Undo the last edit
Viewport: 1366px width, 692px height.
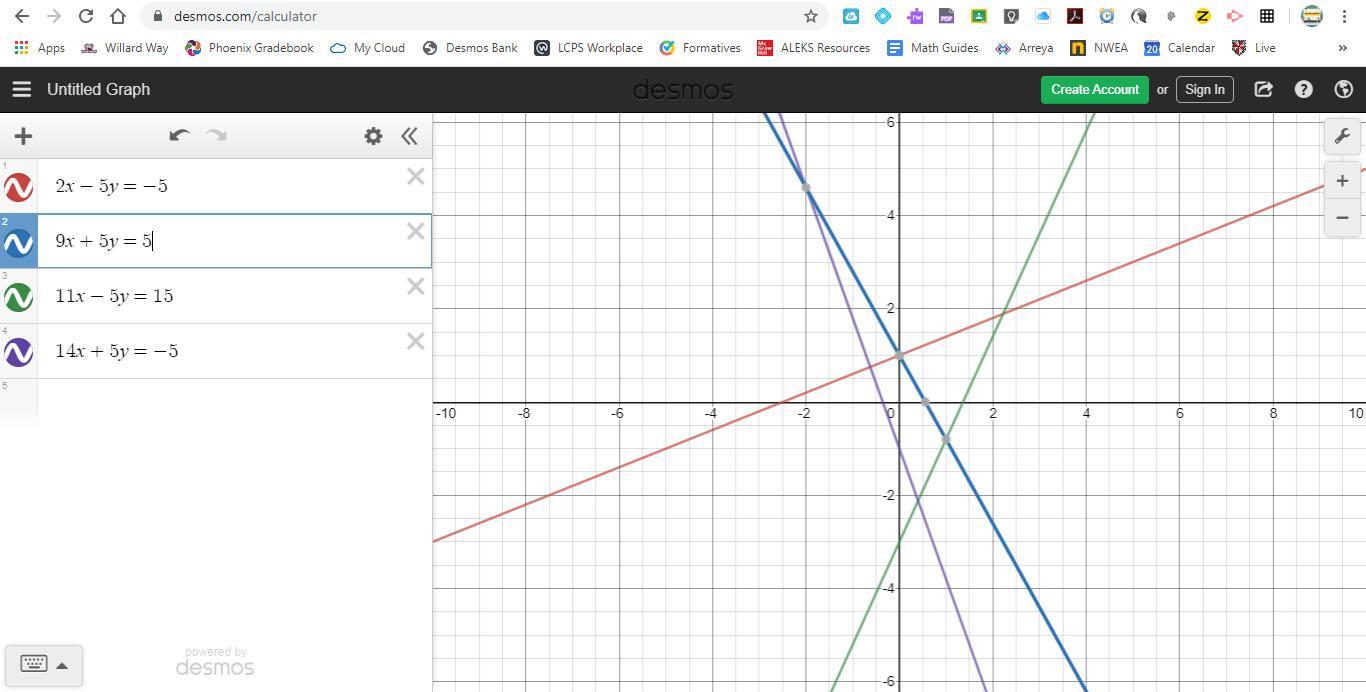pyautogui.click(x=179, y=135)
